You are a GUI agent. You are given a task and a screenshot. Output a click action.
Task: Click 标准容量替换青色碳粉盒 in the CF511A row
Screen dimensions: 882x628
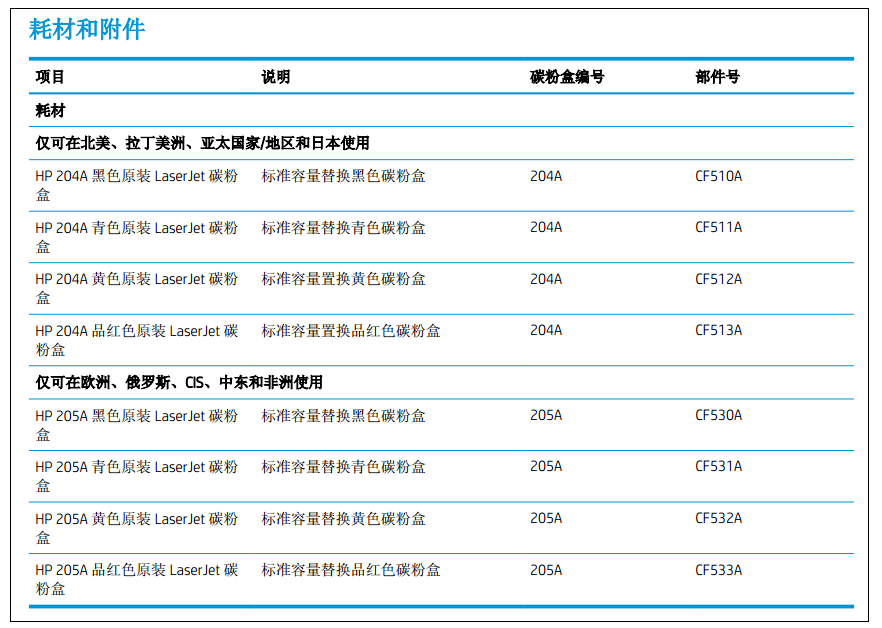pos(343,228)
